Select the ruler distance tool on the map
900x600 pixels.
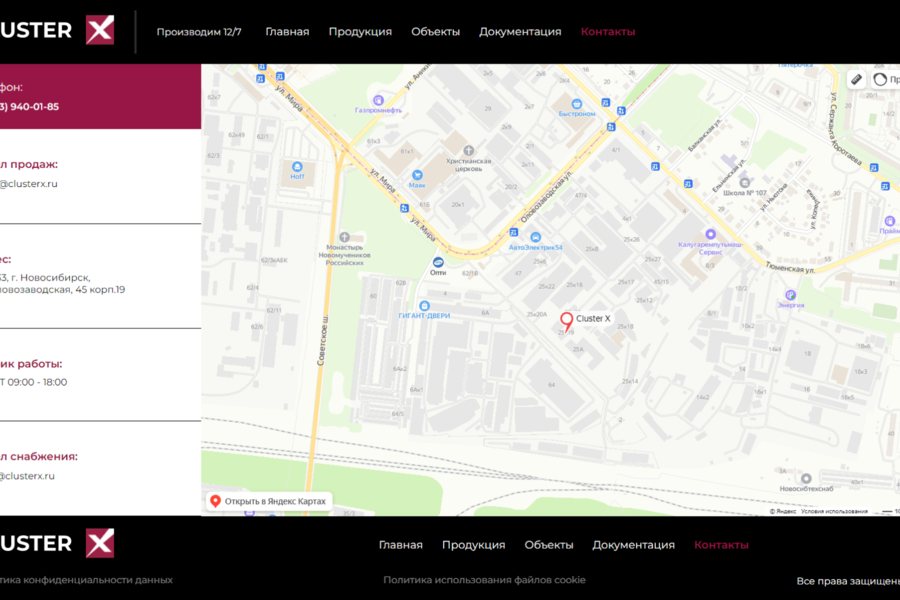[856, 79]
